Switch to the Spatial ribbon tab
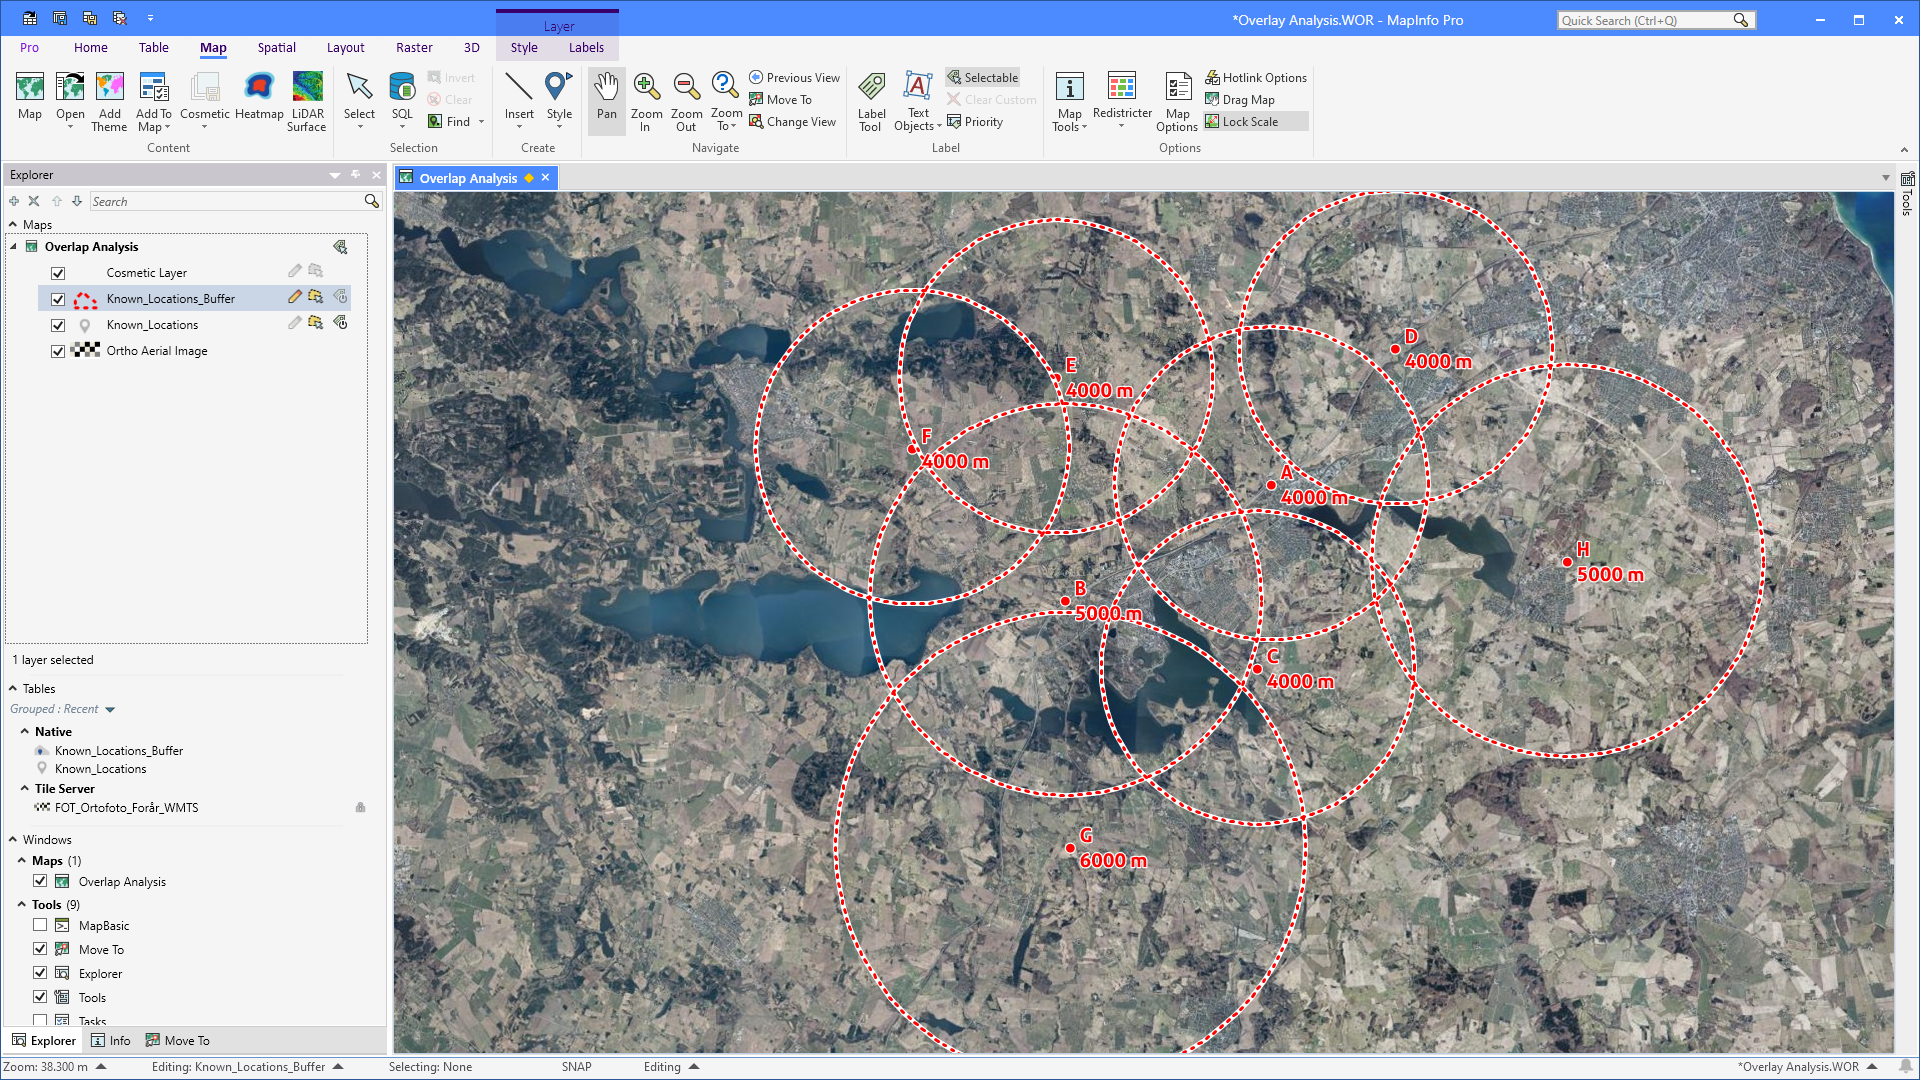 tap(276, 47)
